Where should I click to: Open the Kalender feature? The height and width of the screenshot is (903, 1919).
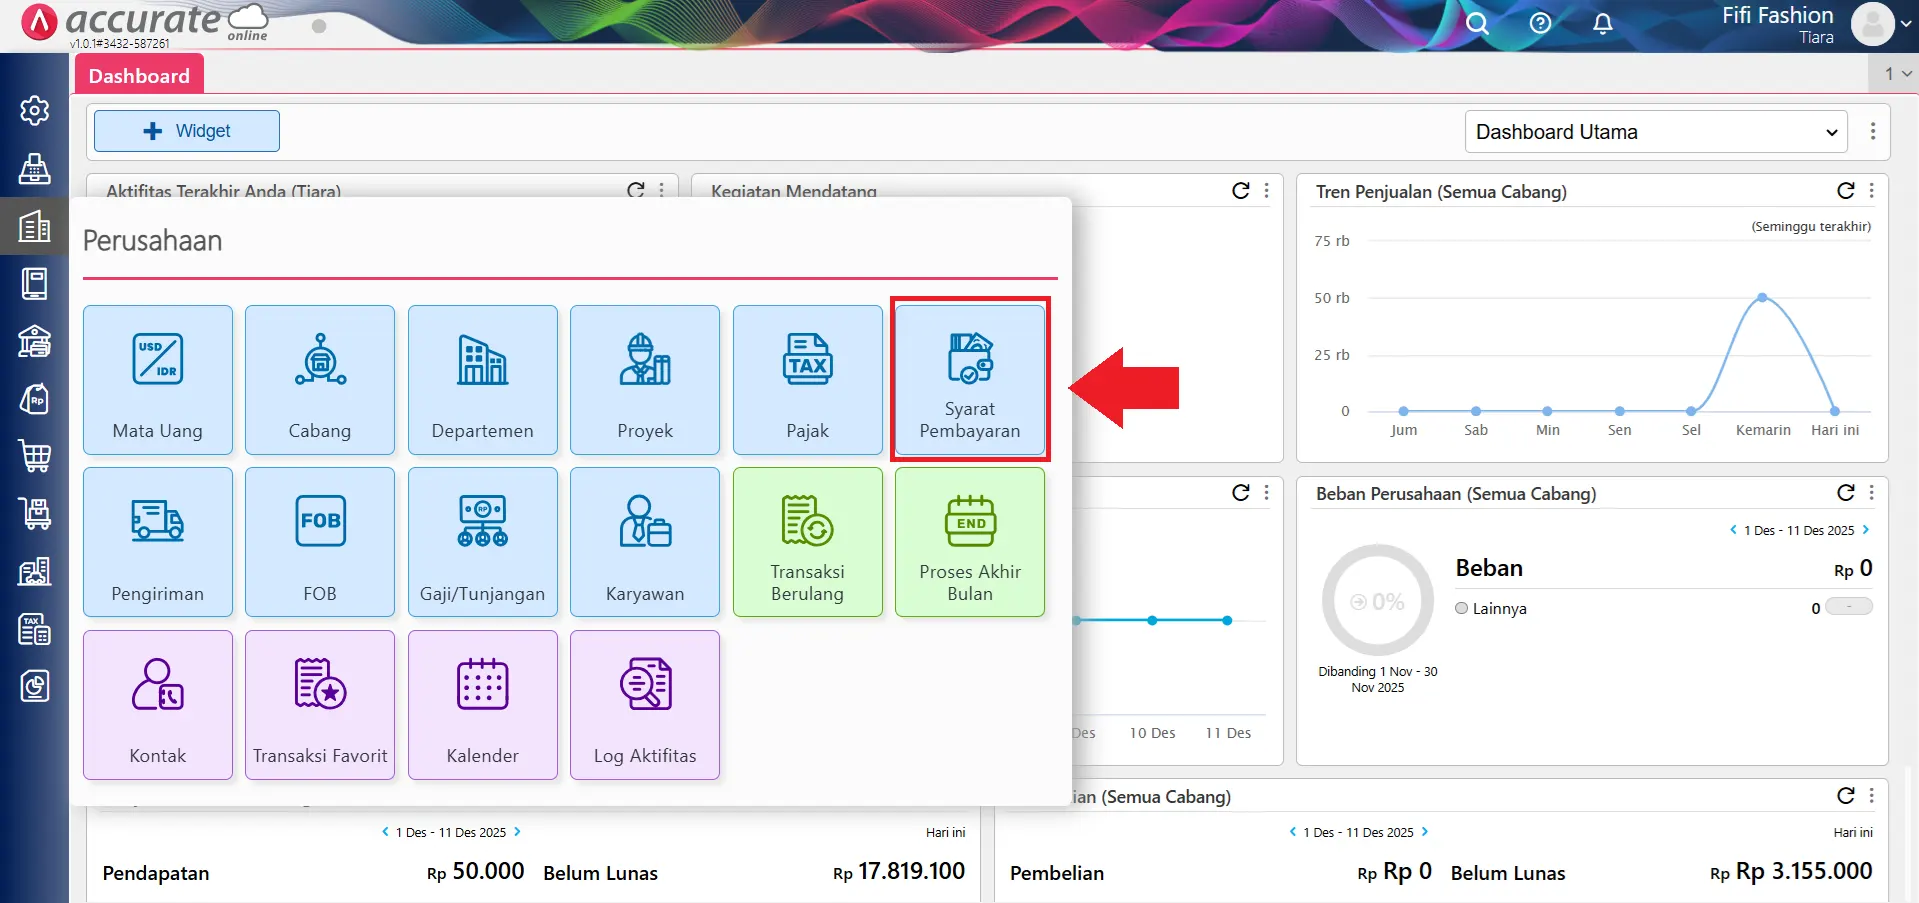point(482,705)
